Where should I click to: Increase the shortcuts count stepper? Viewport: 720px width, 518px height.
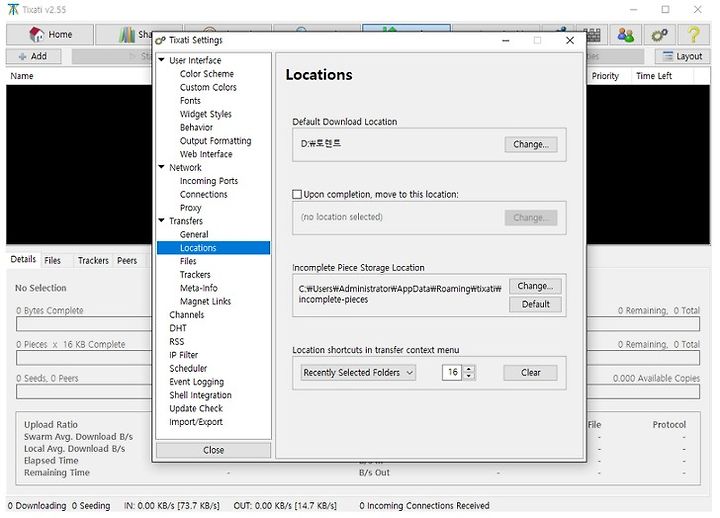tap(468, 369)
